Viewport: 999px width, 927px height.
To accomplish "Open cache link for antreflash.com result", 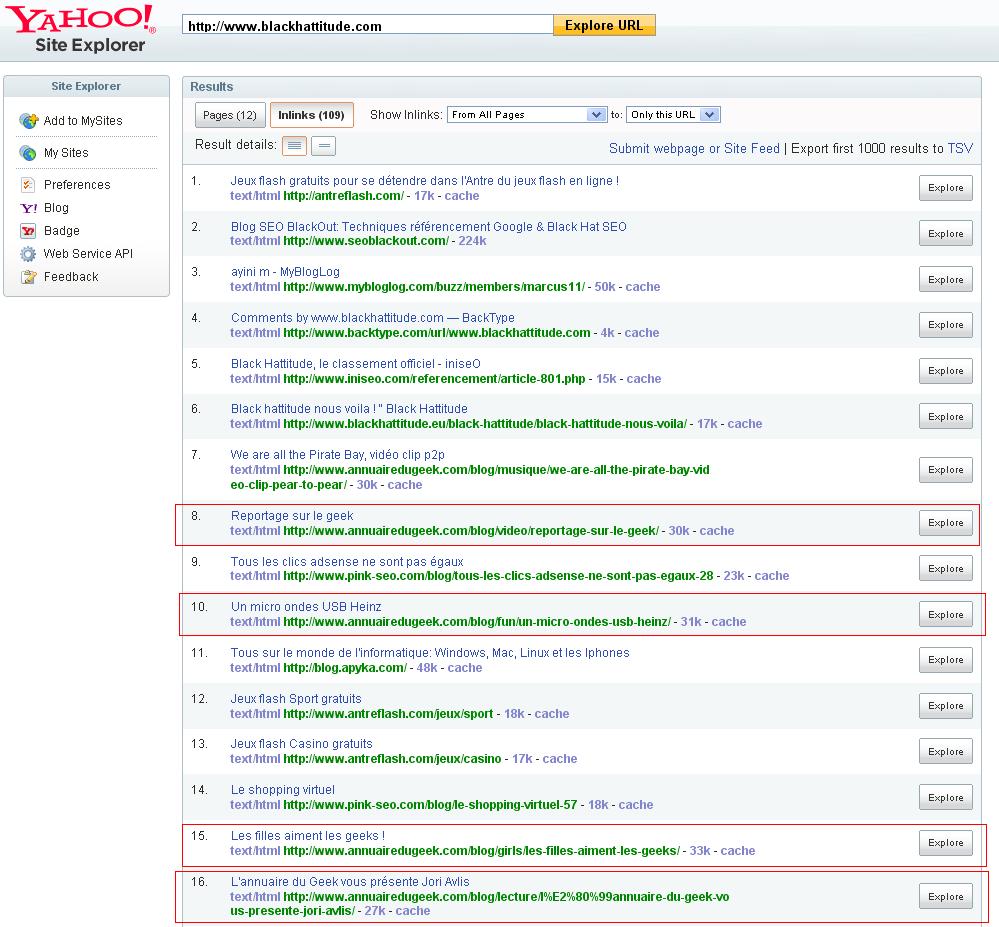I will [462, 196].
